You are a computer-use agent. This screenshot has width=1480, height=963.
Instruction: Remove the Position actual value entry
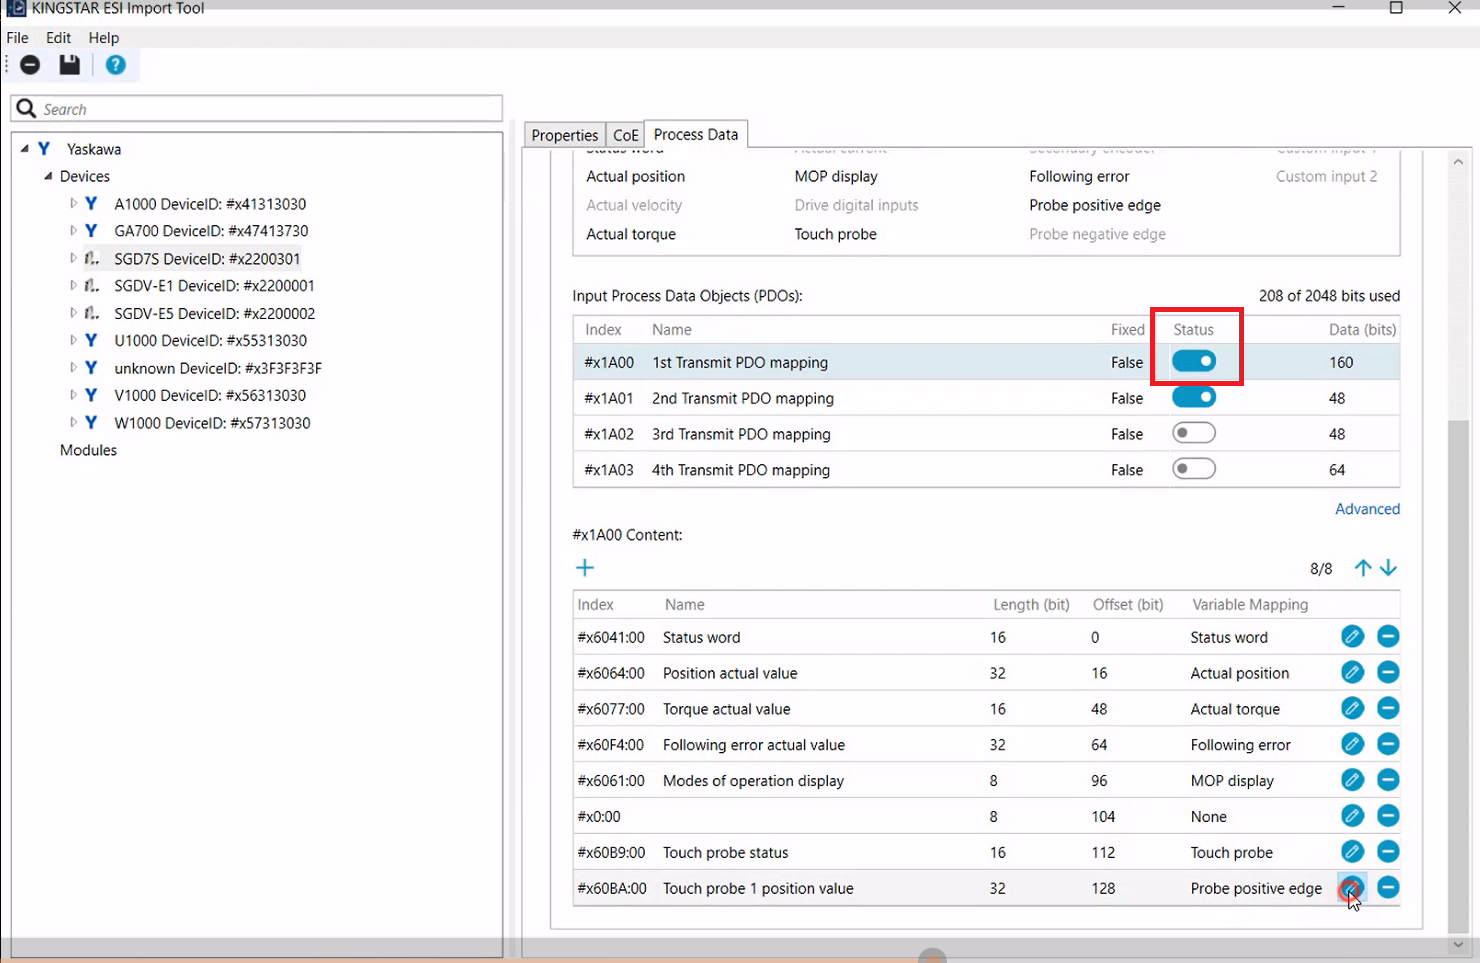1388,673
